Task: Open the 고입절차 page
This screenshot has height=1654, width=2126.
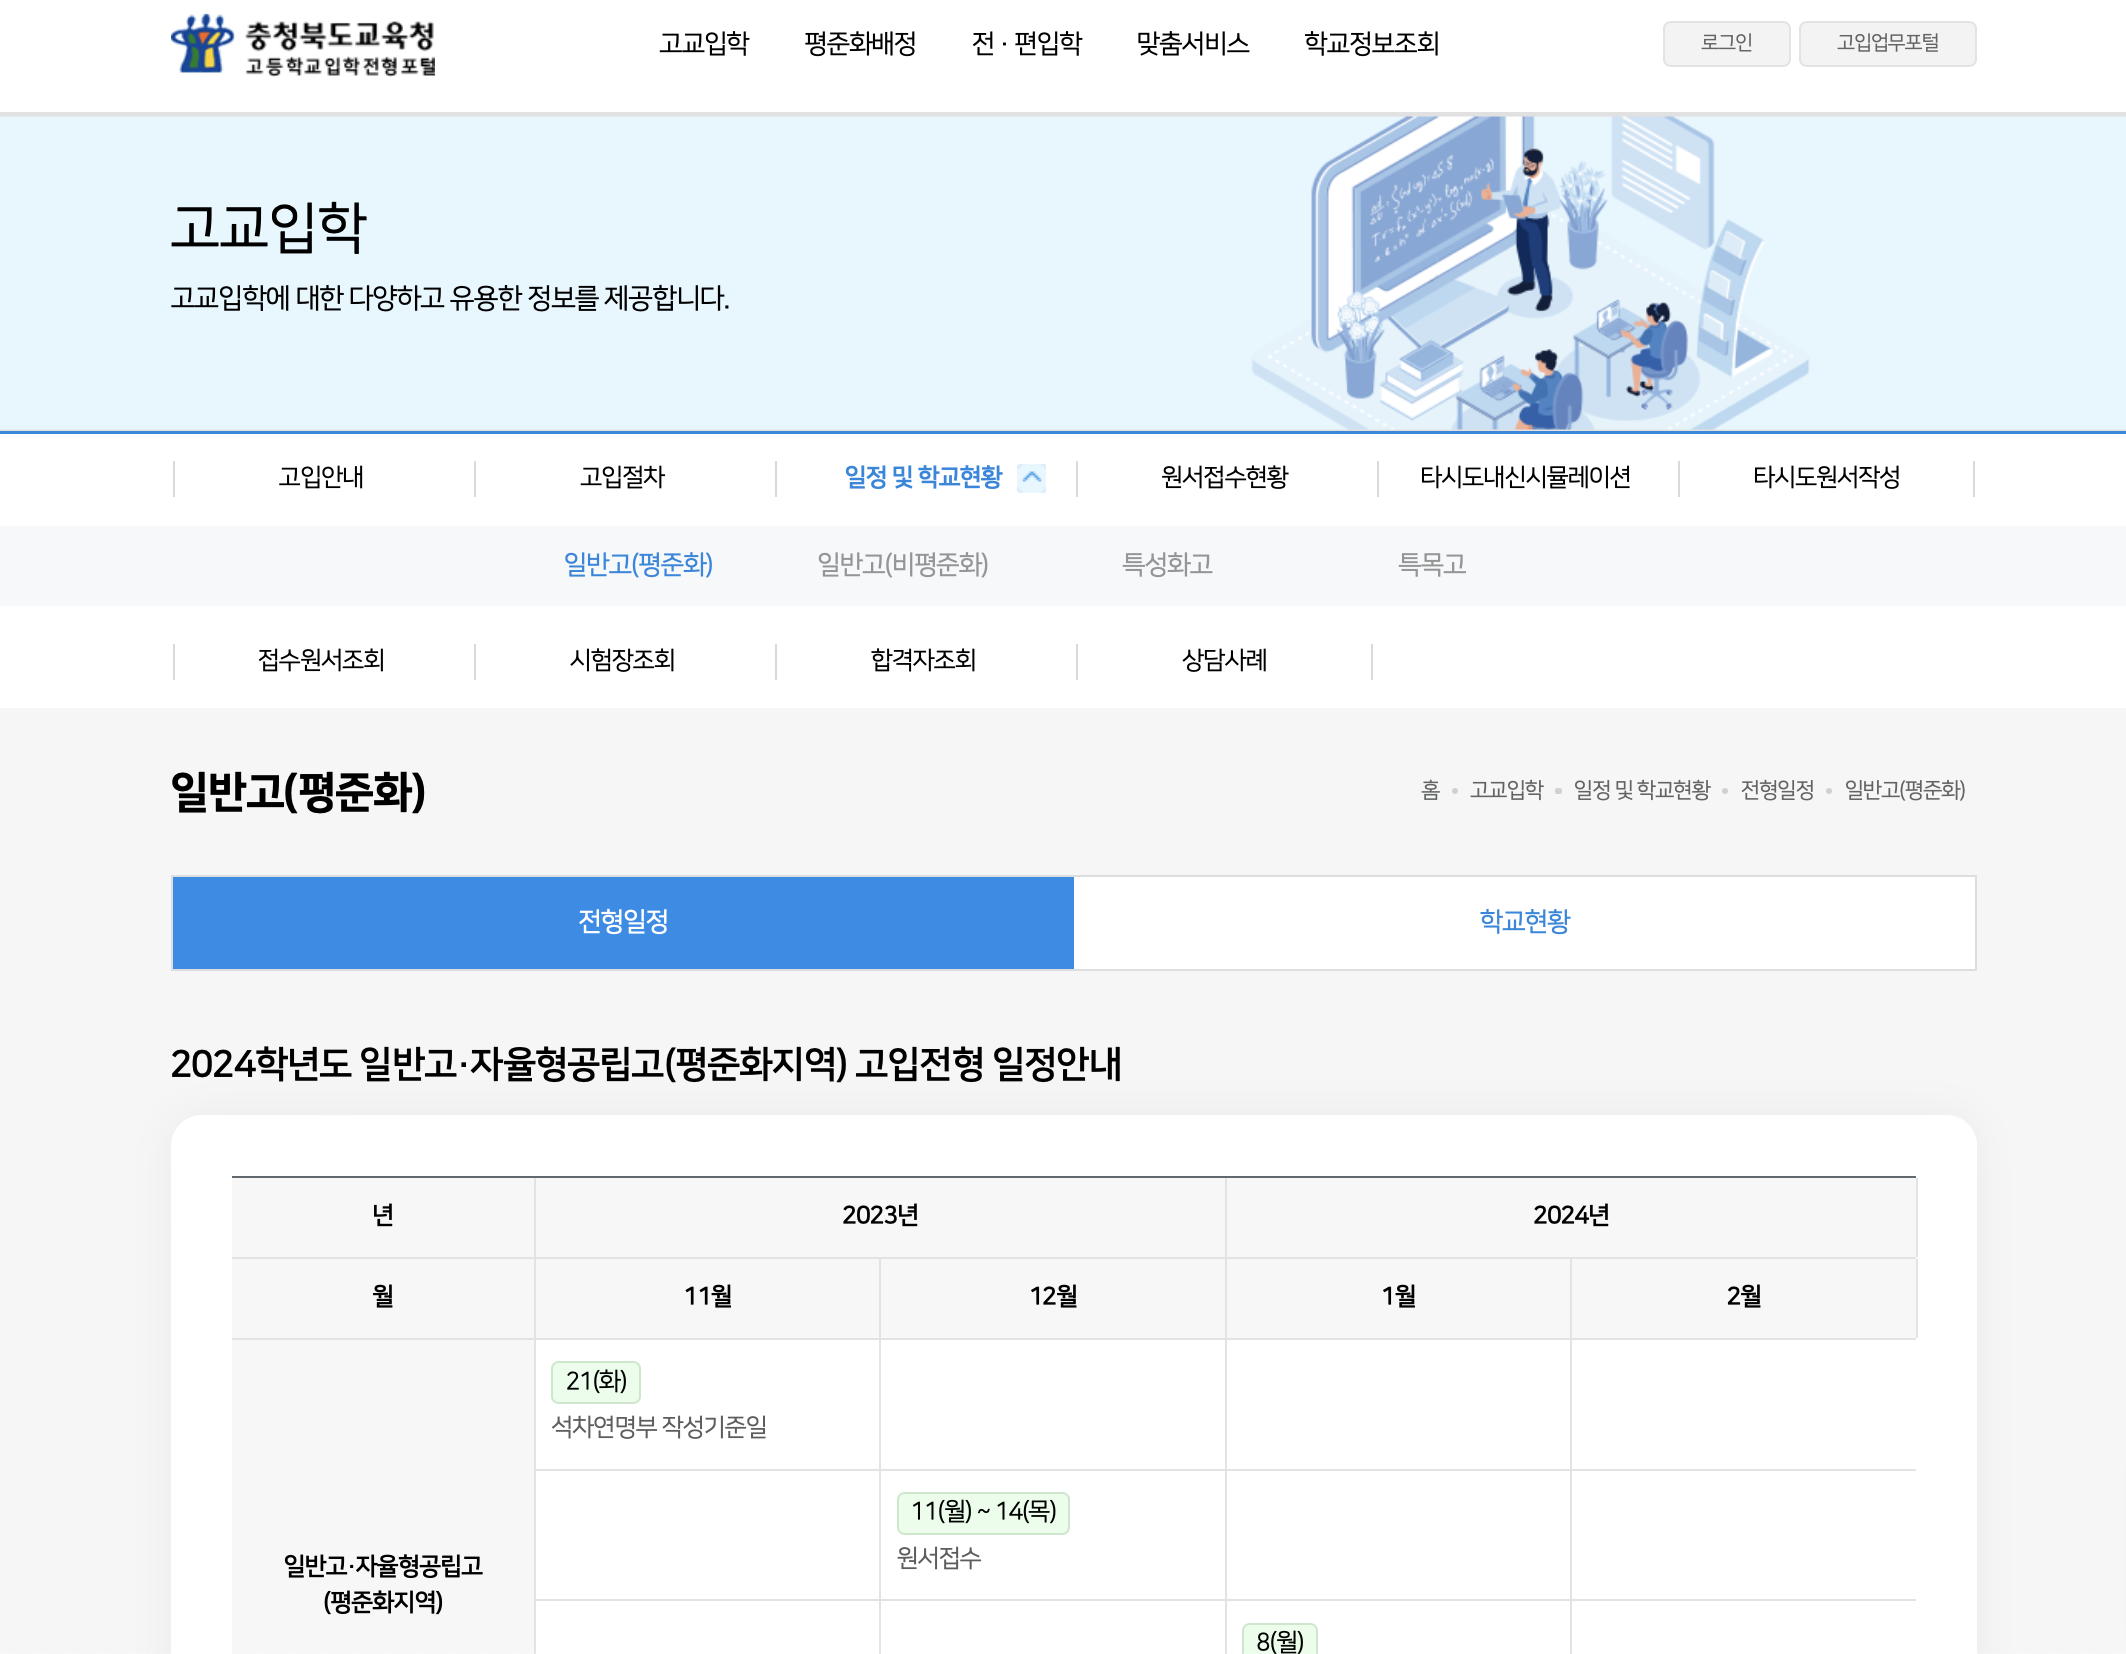Action: (x=622, y=478)
